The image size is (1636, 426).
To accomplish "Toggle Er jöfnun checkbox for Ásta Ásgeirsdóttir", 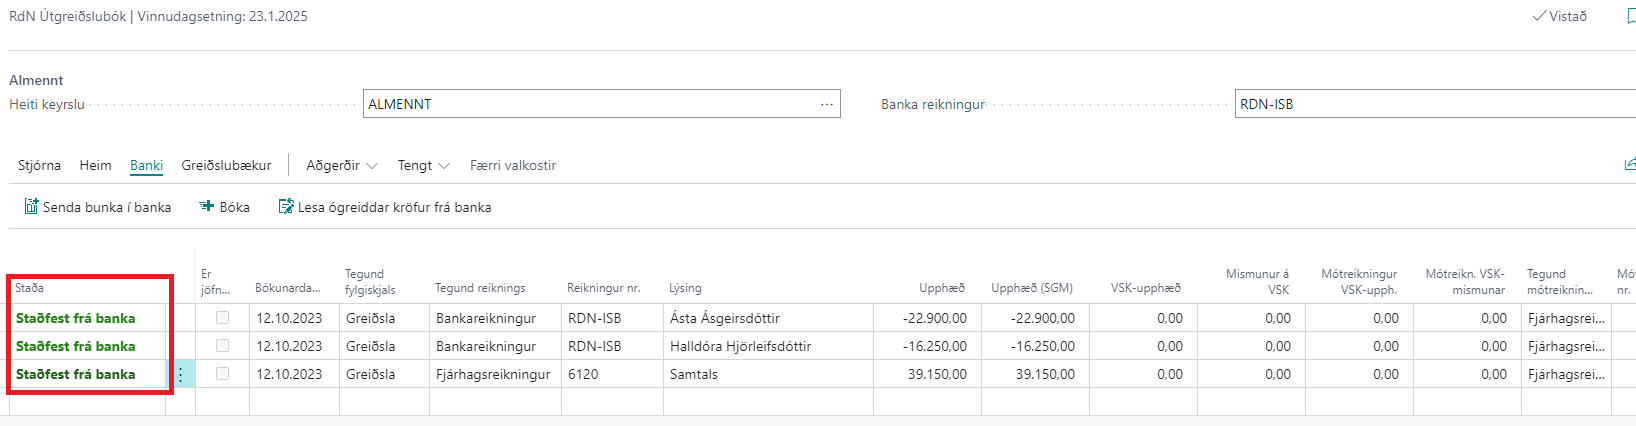I will pyautogui.click(x=222, y=318).
